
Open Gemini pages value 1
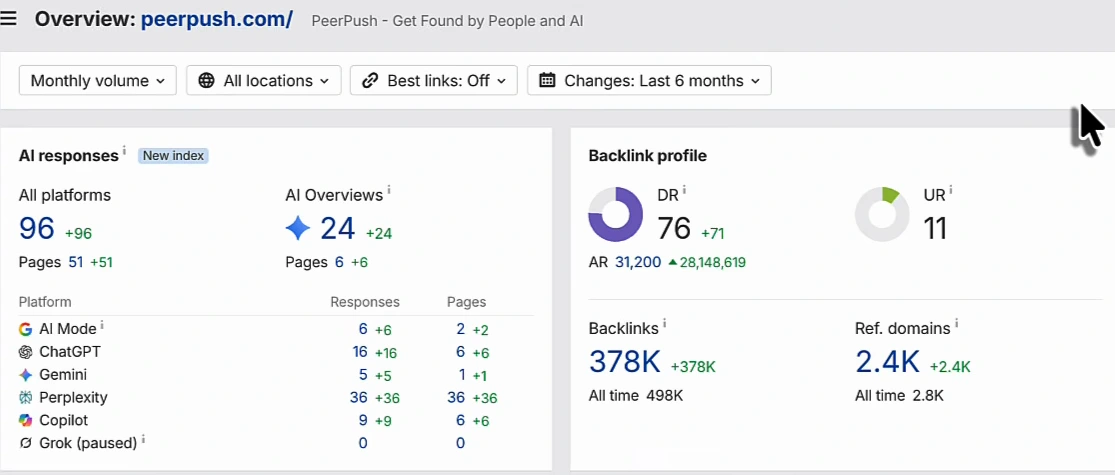point(461,374)
